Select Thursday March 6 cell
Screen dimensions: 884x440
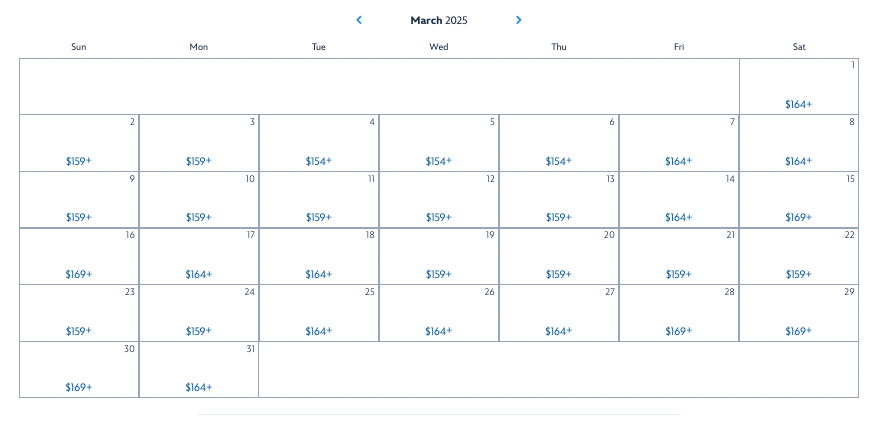559,143
